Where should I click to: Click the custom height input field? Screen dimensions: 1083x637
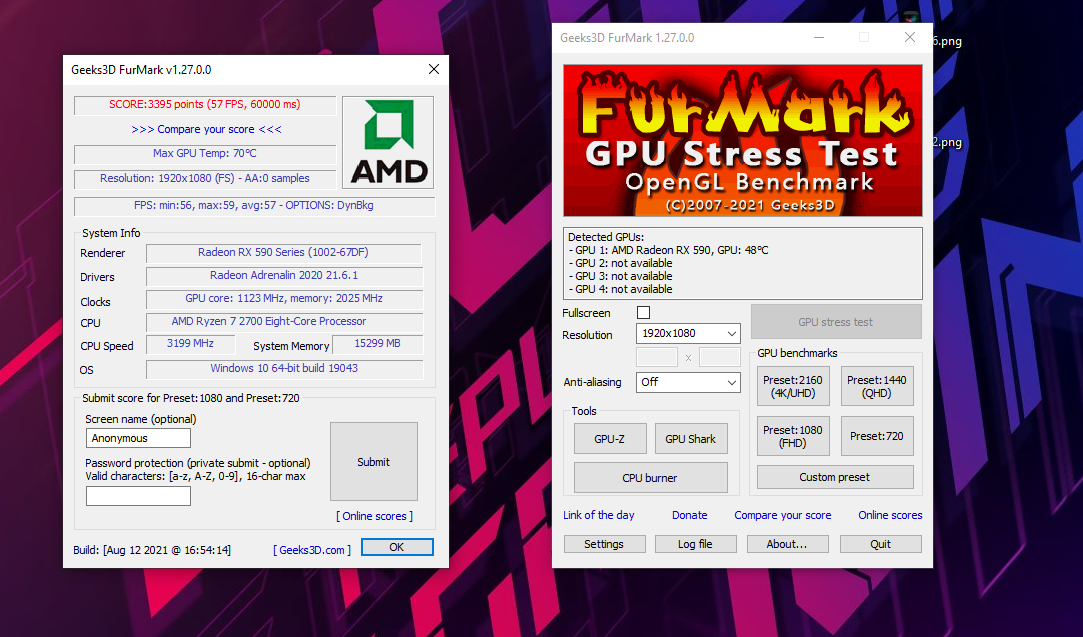[x=720, y=357]
